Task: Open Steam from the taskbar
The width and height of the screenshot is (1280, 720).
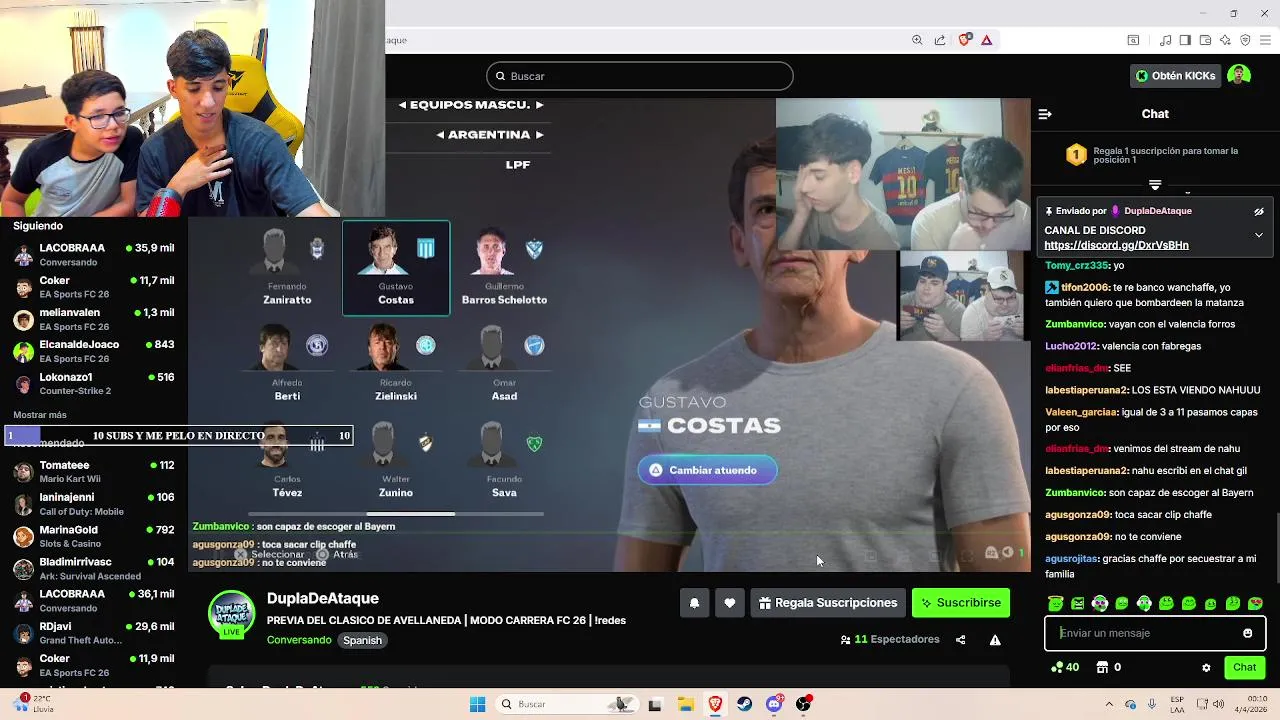Action: (745, 704)
